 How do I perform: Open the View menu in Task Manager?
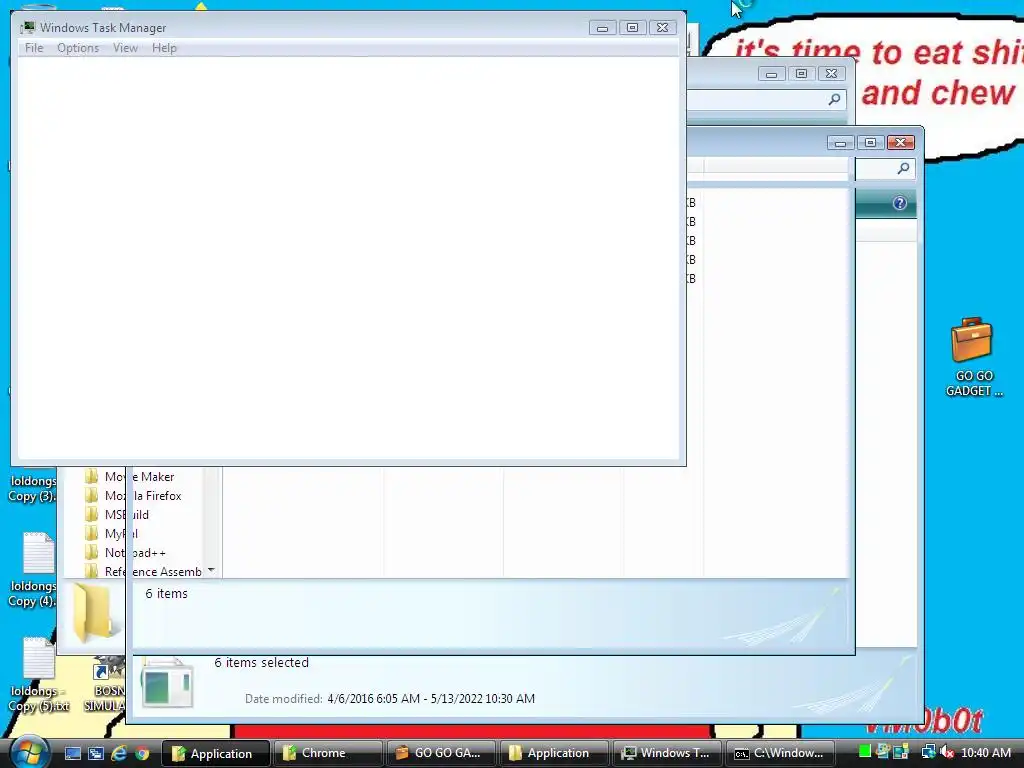(x=125, y=48)
